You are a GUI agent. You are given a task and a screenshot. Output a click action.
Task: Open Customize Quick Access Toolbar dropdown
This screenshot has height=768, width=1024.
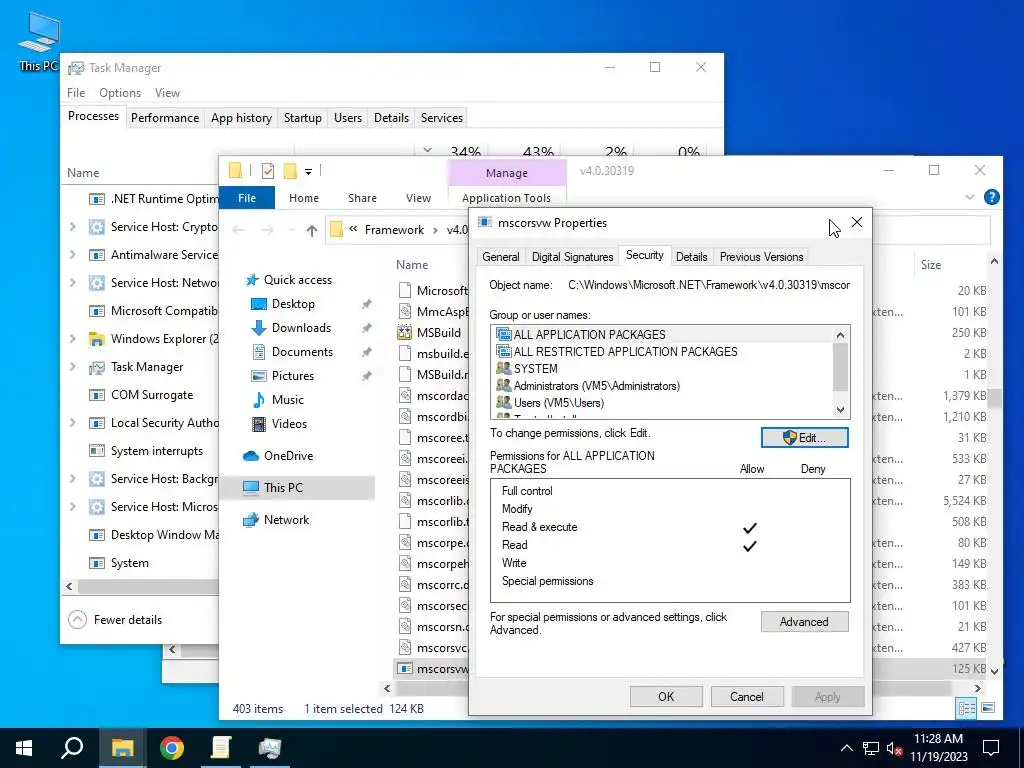click(308, 172)
